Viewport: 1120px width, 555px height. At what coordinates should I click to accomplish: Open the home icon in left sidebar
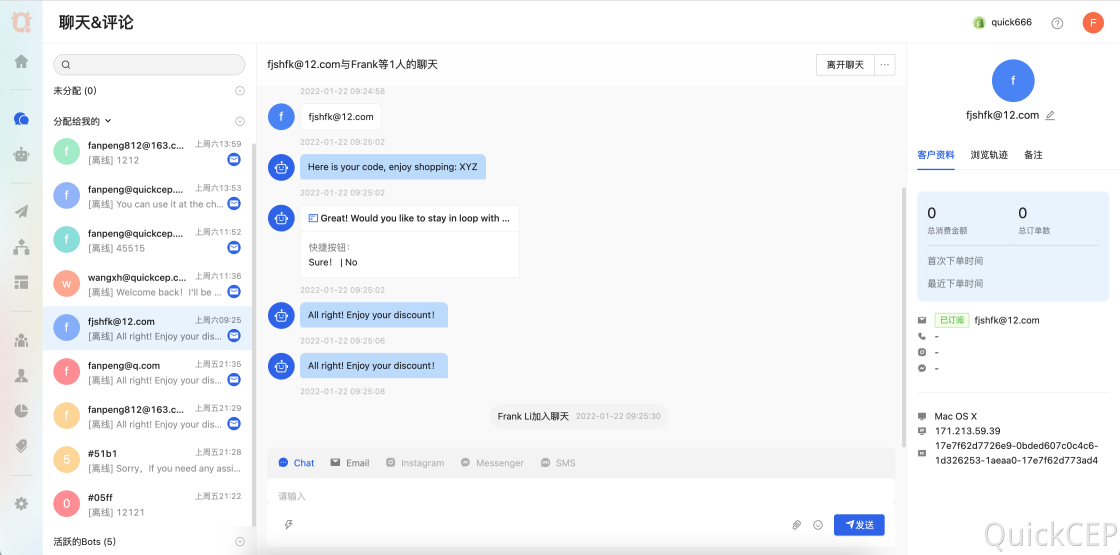pyautogui.click(x=21, y=61)
